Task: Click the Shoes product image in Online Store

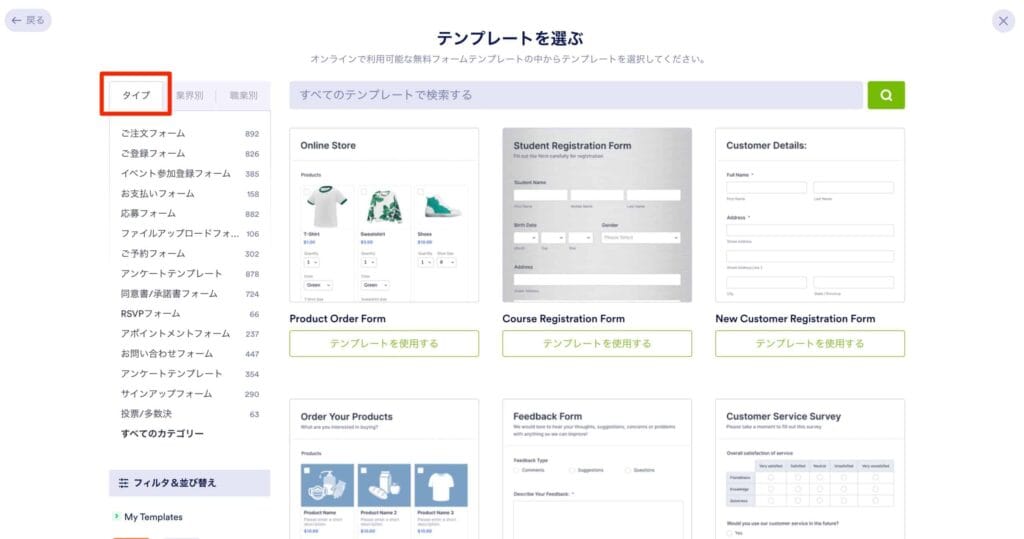Action: (441, 208)
